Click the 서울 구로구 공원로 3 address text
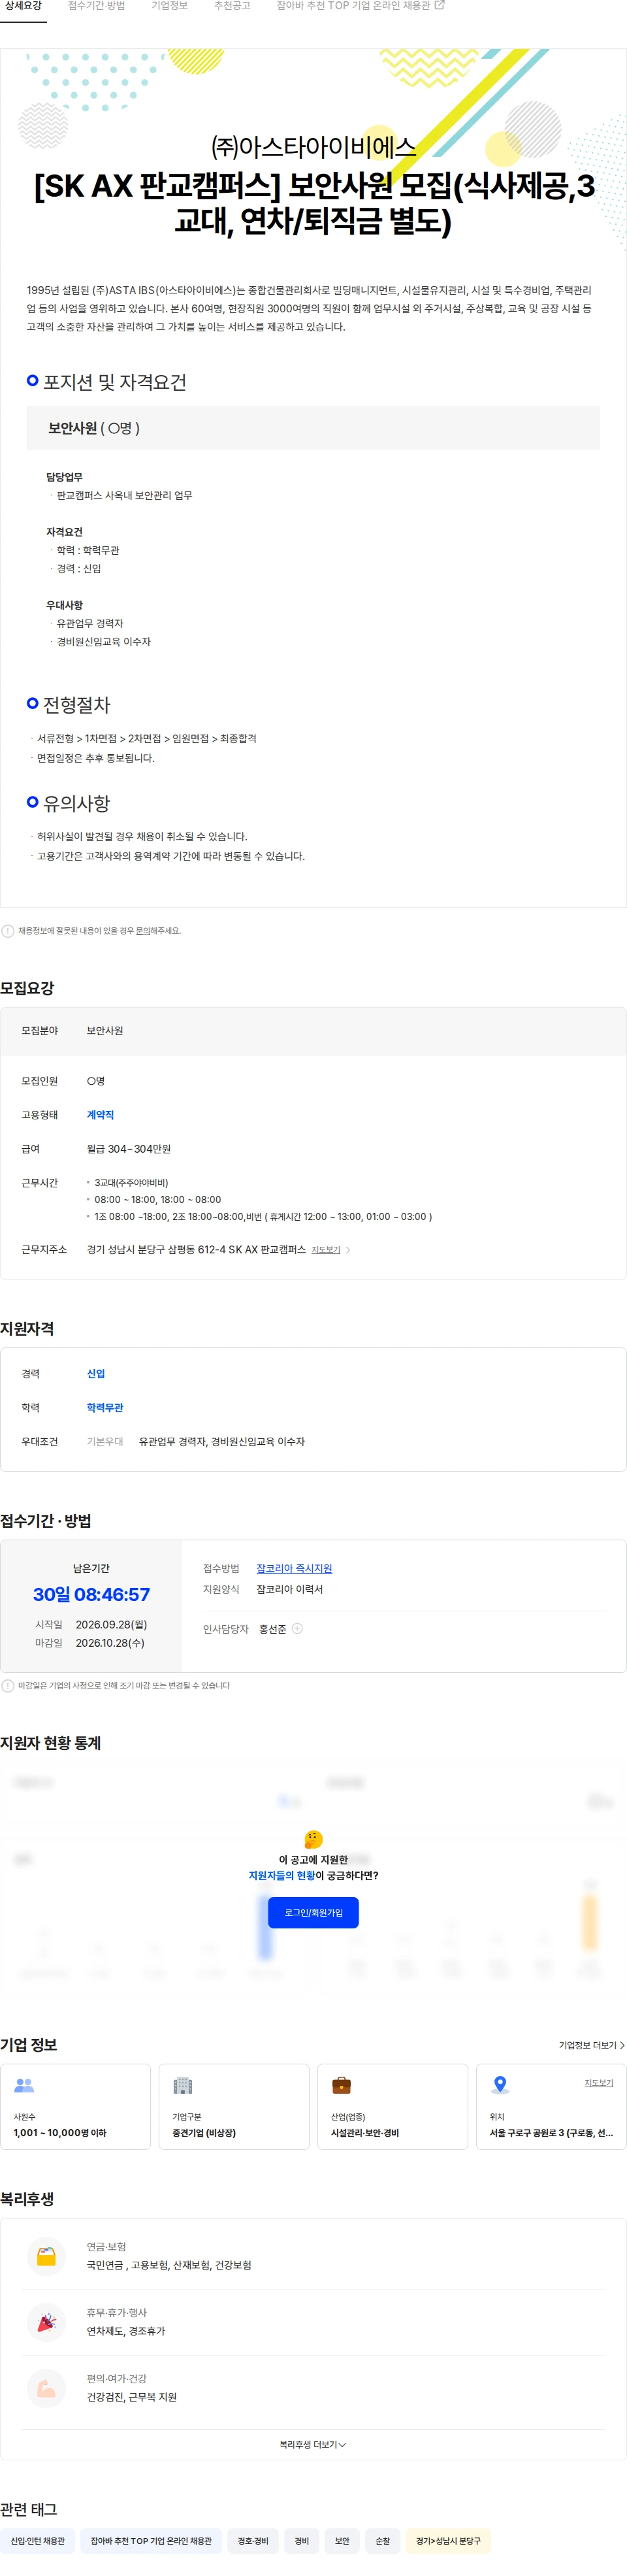 pyautogui.click(x=551, y=2133)
